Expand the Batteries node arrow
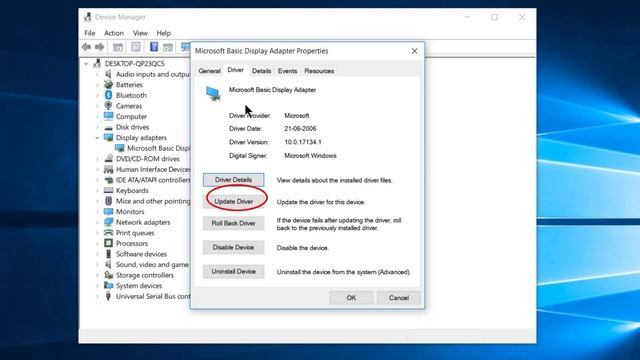 [x=97, y=85]
